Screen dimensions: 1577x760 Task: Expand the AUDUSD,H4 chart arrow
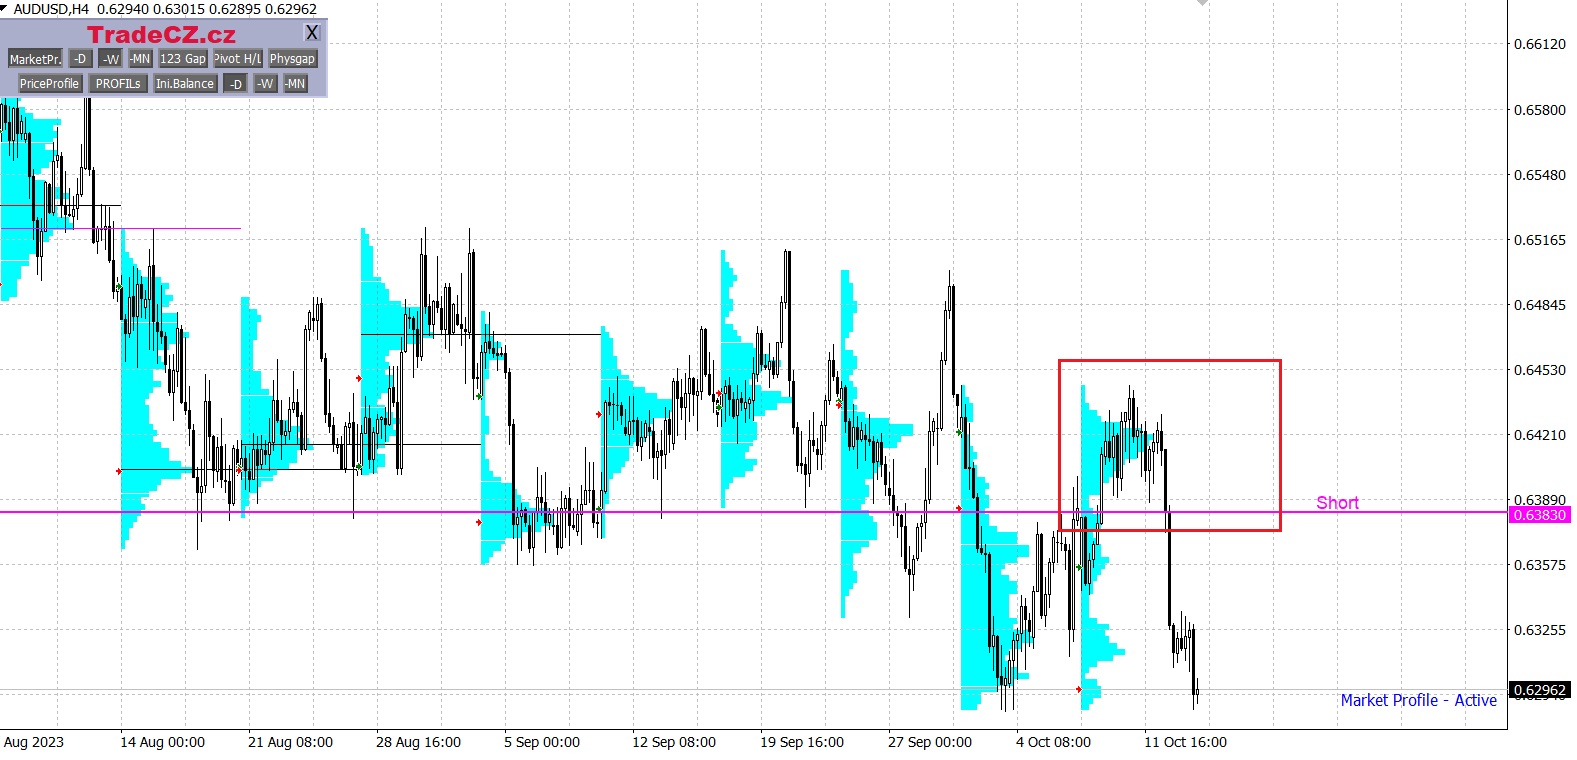(6, 8)
